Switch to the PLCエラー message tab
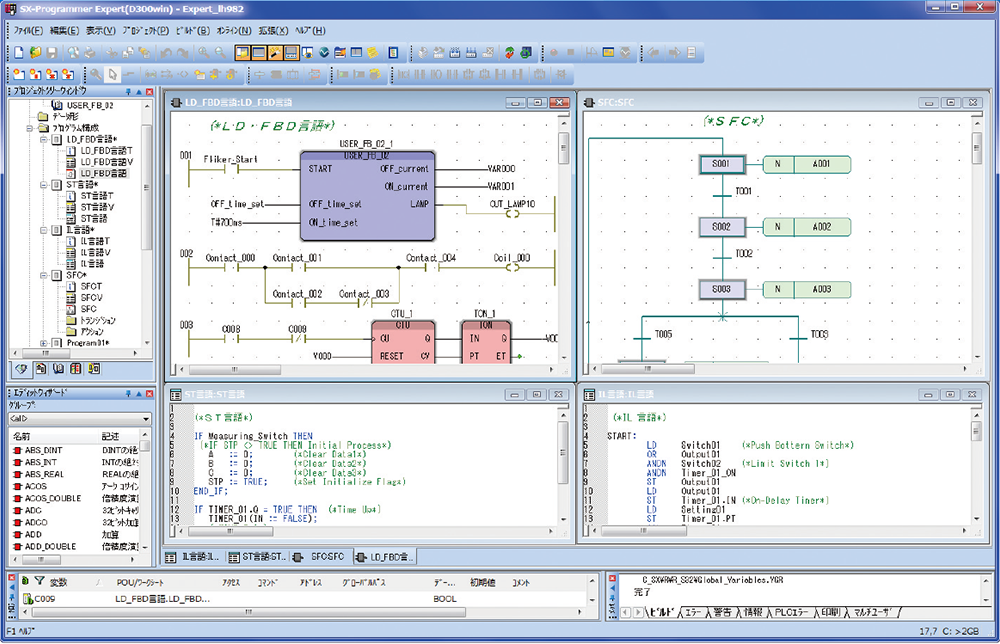 tap(791, 613)
